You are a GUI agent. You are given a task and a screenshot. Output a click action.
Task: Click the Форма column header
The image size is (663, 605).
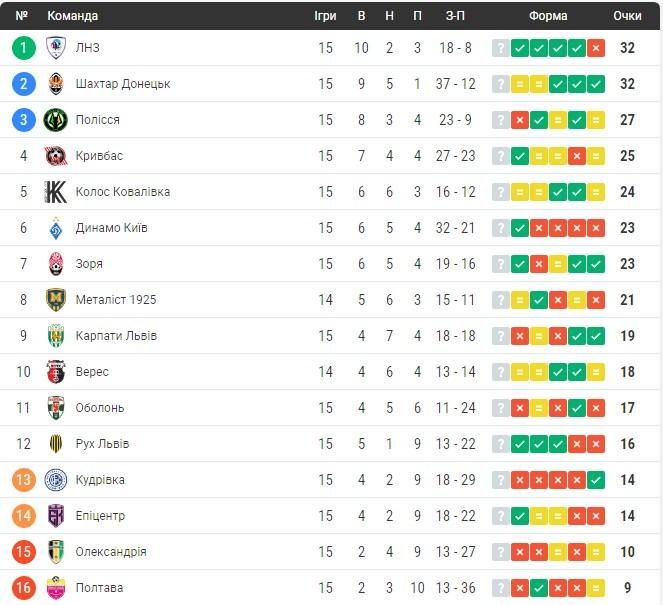pyautogui.click(x=548, y=16)
